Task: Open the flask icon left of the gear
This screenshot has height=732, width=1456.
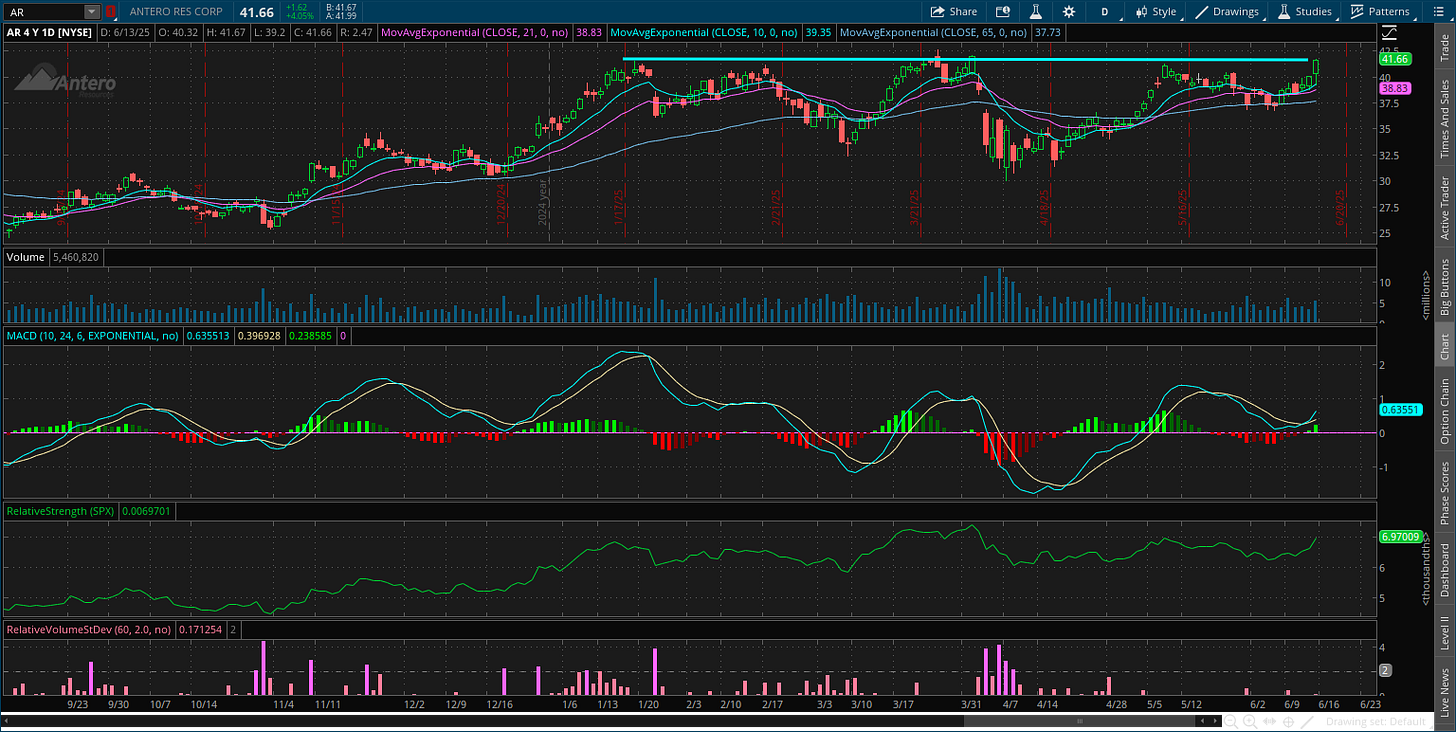Action: coord(1036,12)
